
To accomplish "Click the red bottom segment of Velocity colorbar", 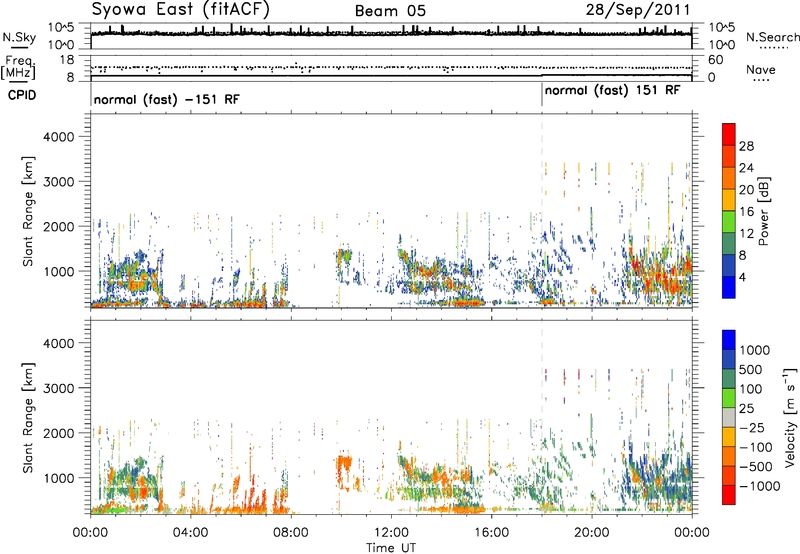I will [x=729, y=495].
